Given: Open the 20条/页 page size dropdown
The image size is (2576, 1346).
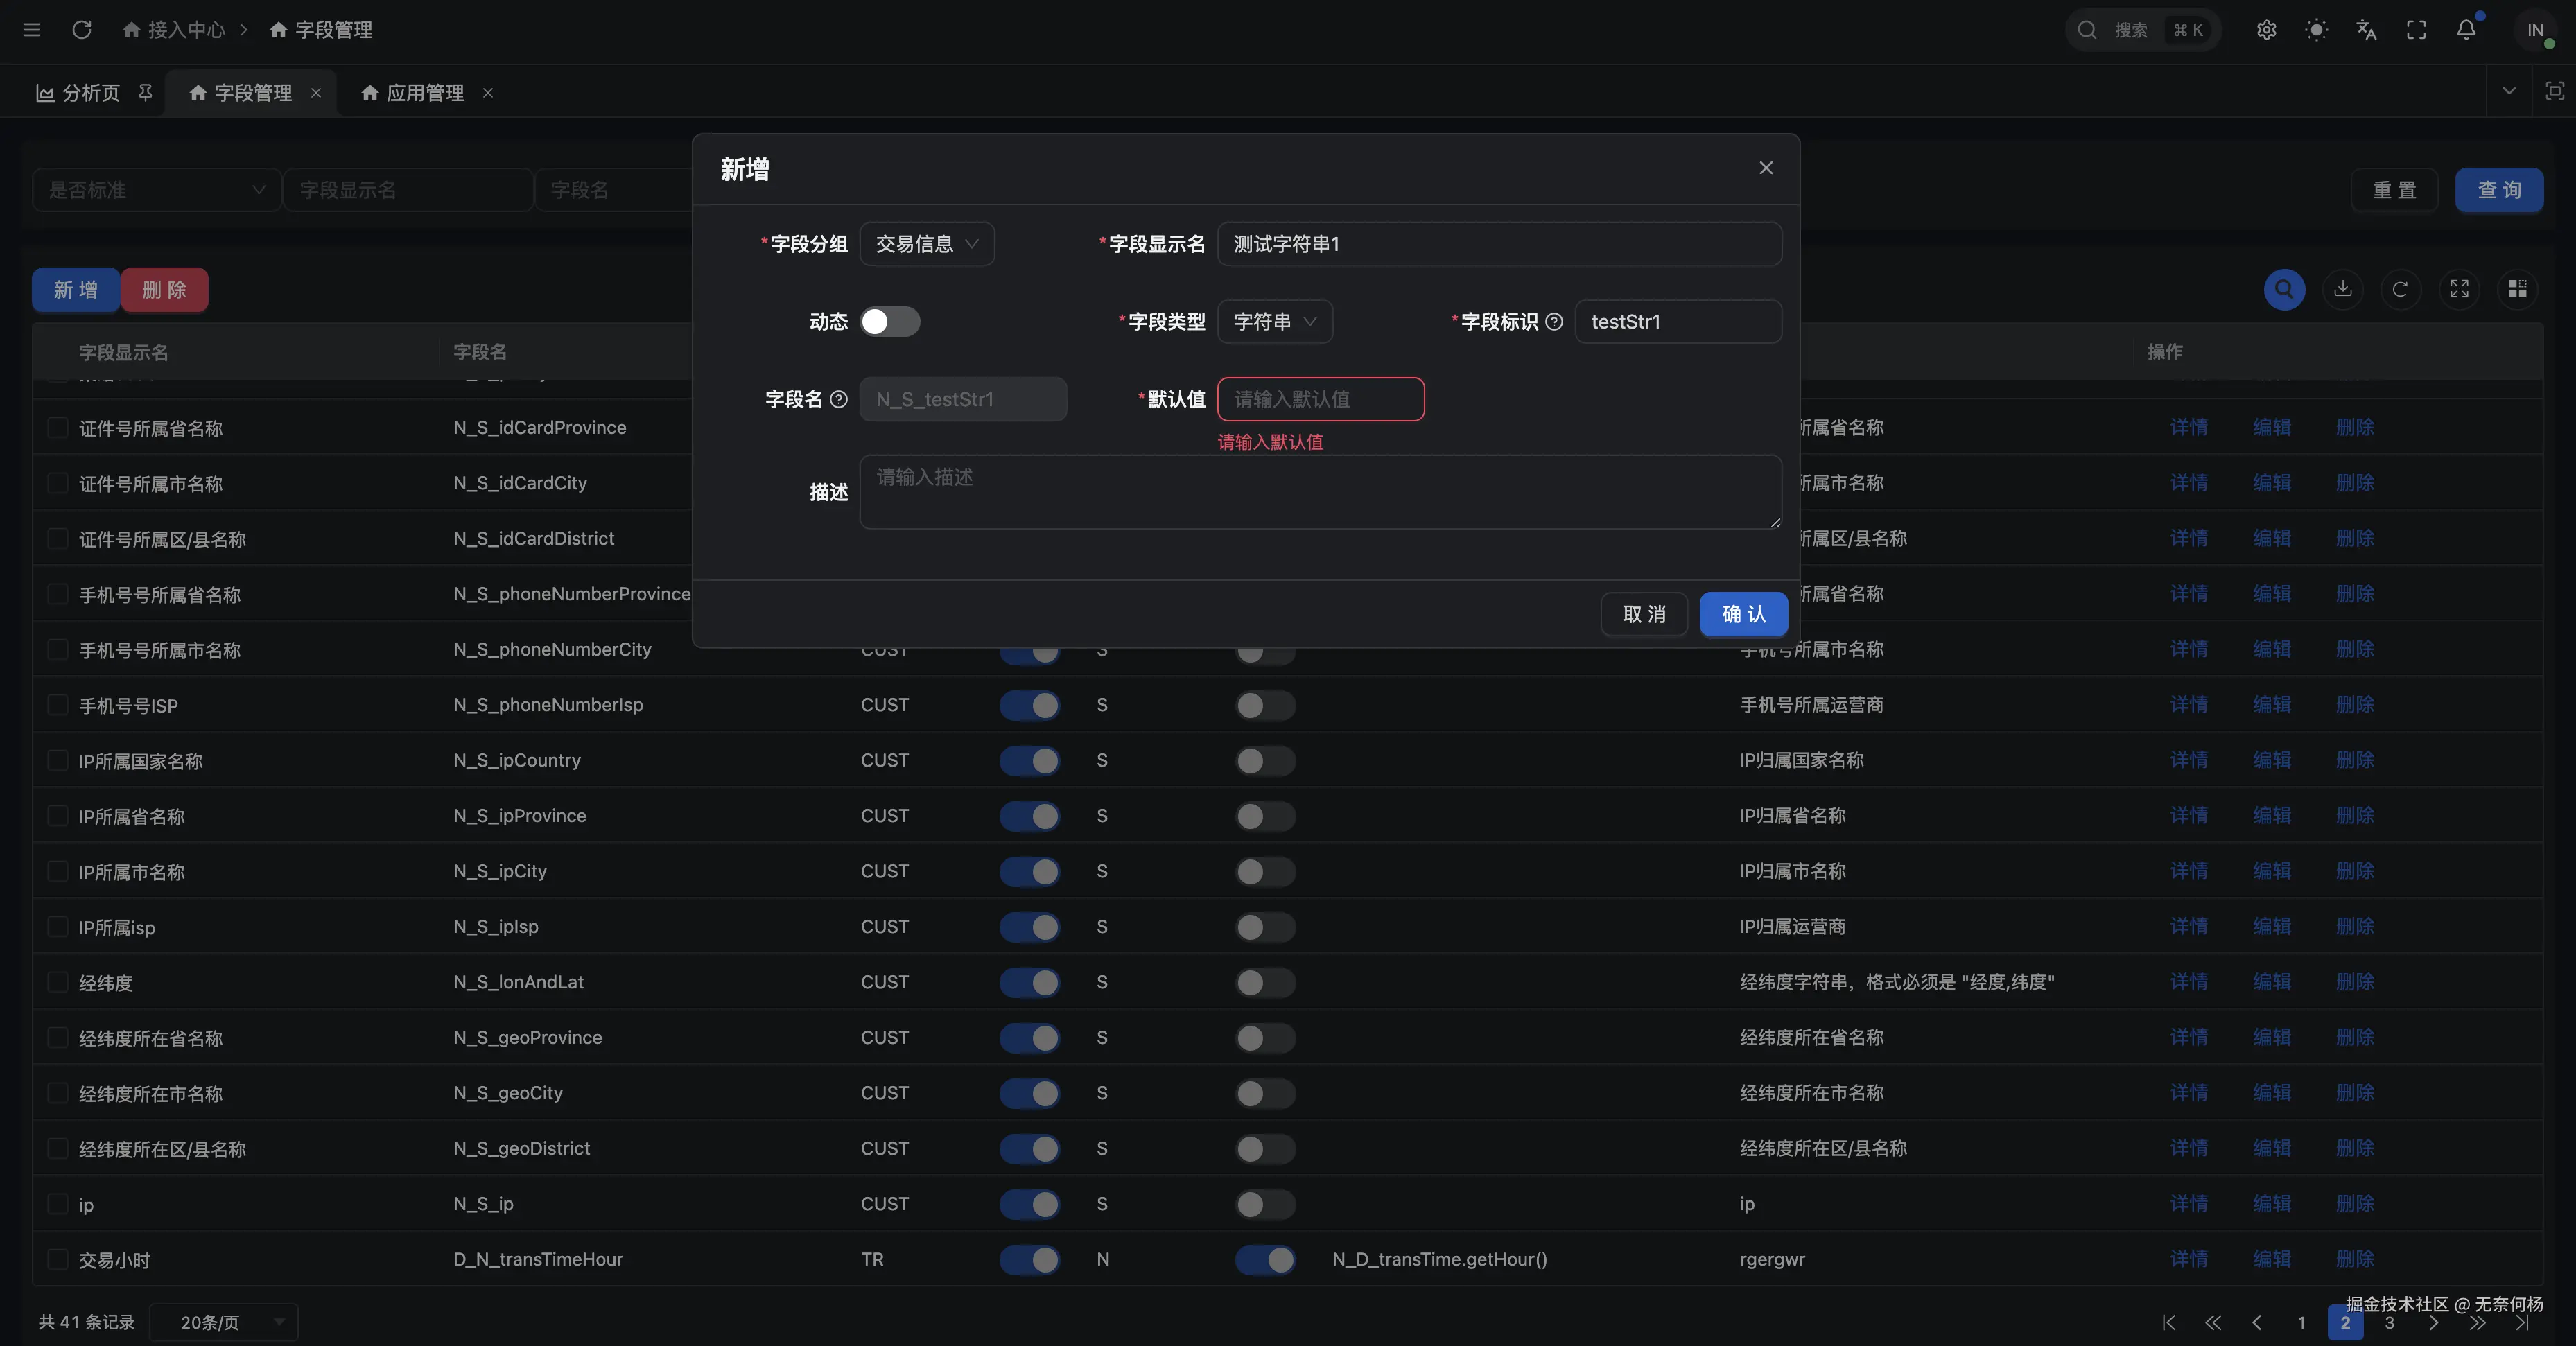Looking at the screenshot, I should pyautogui.click(x=223, y=1322).
